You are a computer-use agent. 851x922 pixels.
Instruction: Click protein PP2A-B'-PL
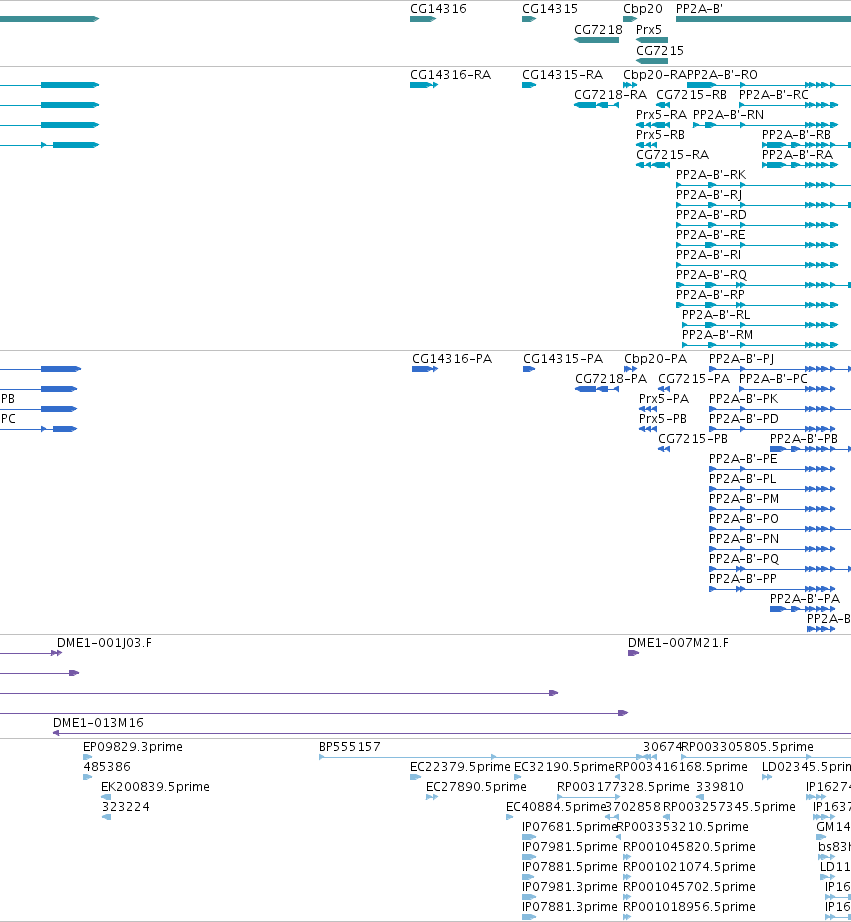pos(743,479)
